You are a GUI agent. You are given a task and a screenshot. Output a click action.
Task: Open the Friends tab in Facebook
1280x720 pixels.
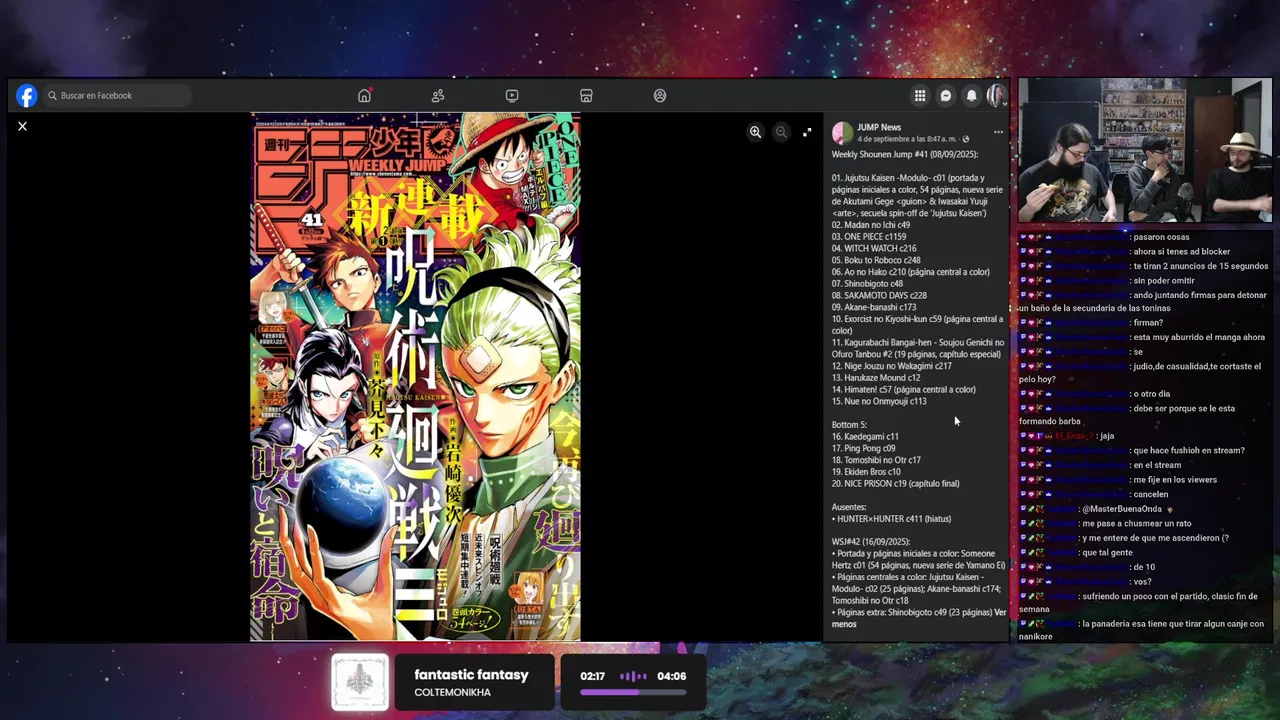pyautogui.click(x=438, y=96)
